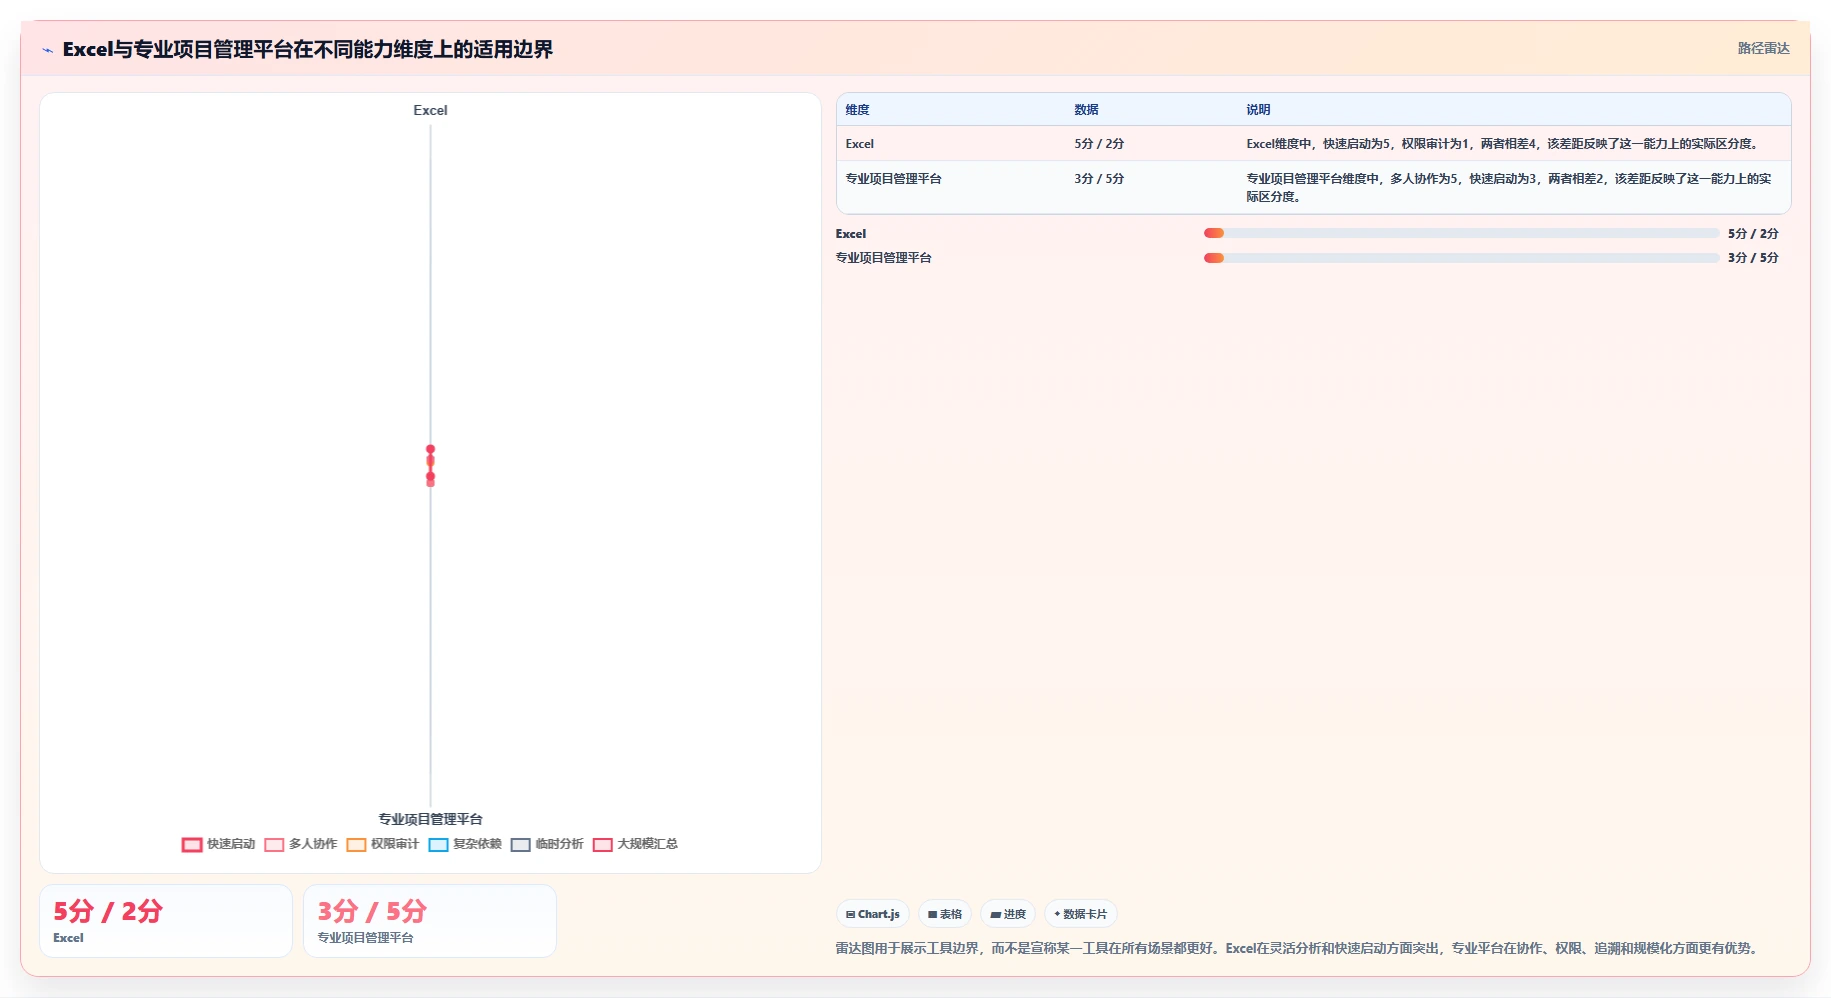Click the 维度 column header
Screen dimensions: 1831x998
pyautogui.click(x=857, y=110)
